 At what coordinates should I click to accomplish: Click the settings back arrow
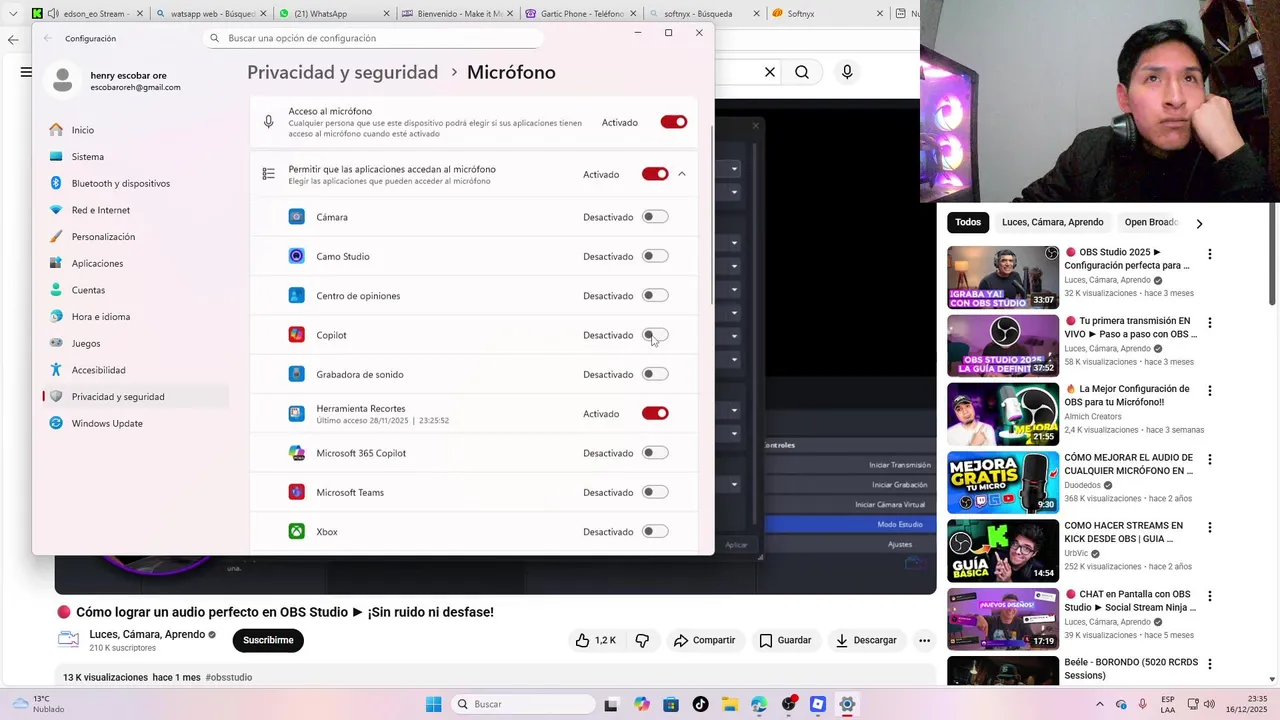coord(47,38)
